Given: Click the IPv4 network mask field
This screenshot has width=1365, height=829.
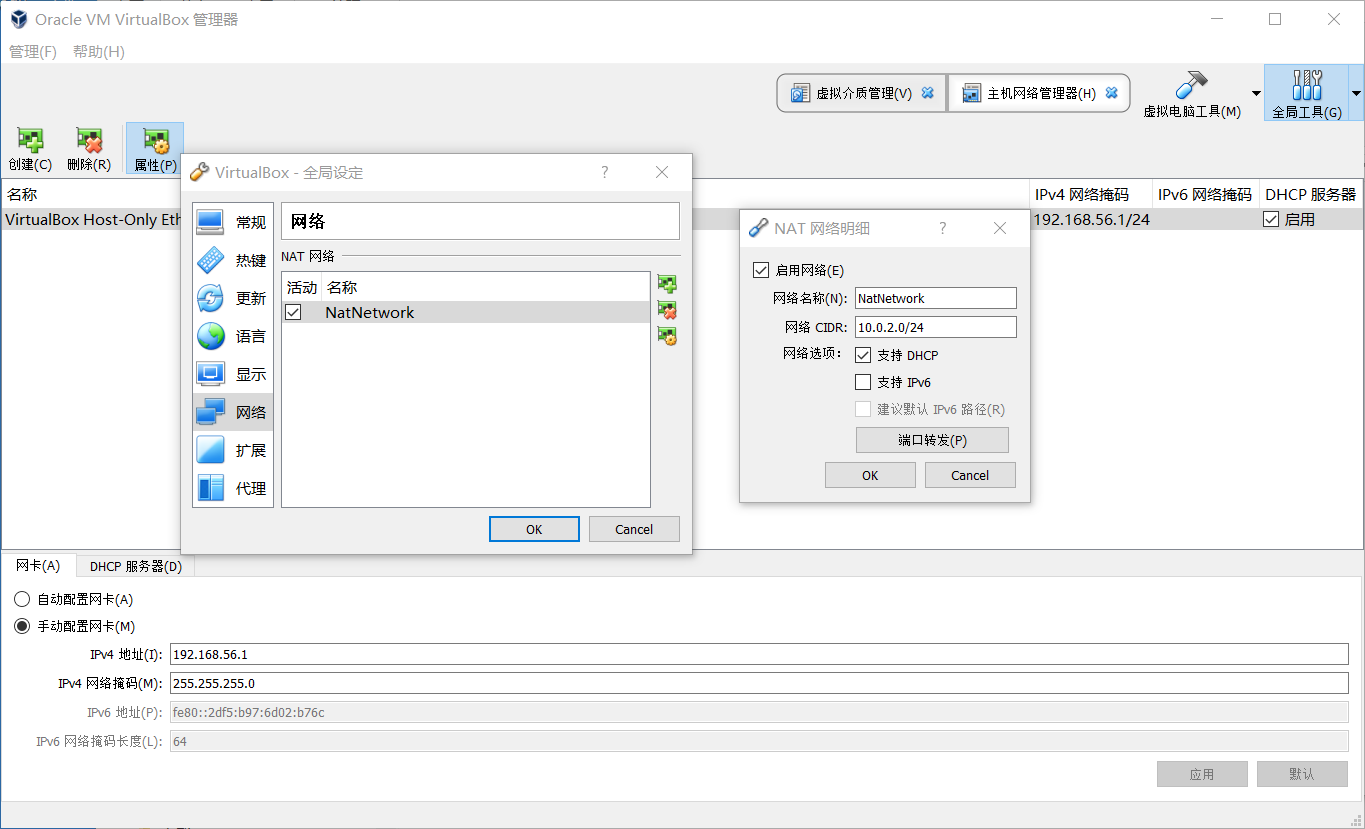Looking at the screenshot, I should pos(759,683).
